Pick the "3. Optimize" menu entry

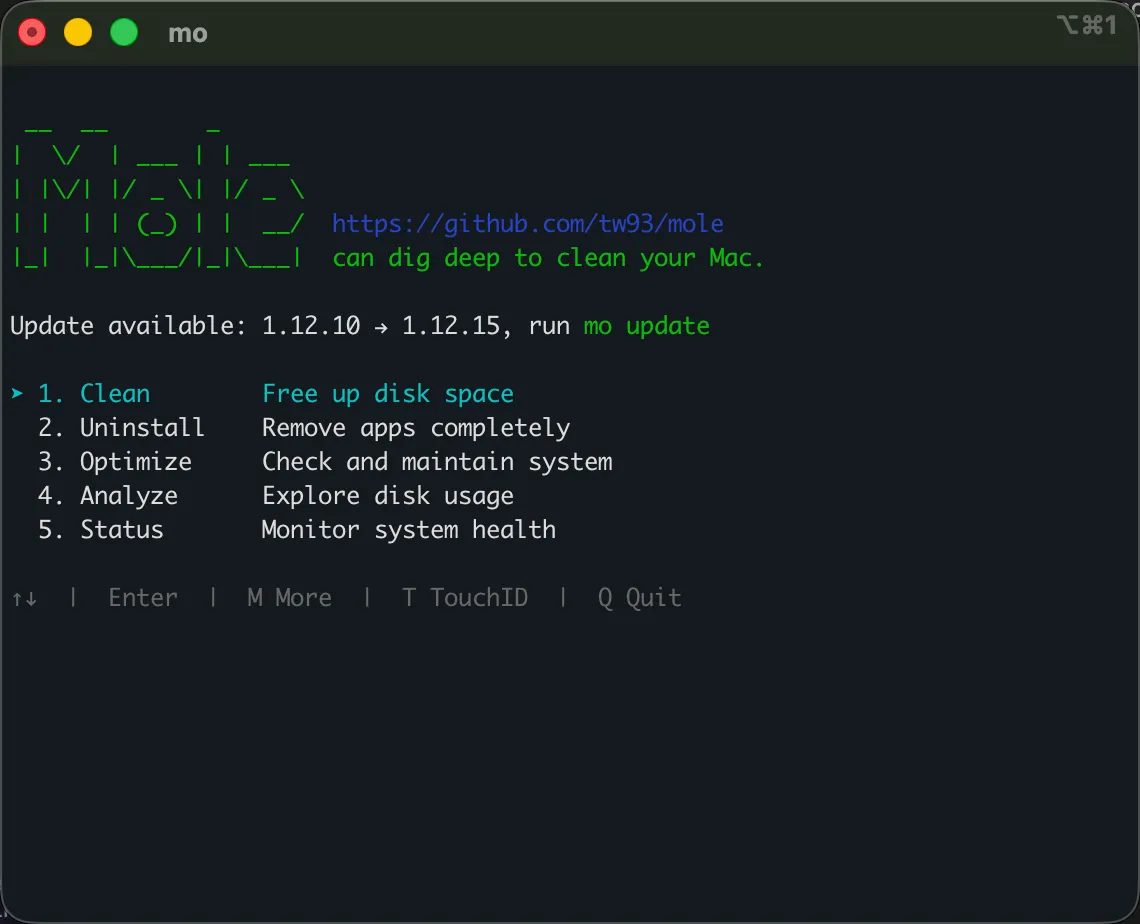coord(115,462)
